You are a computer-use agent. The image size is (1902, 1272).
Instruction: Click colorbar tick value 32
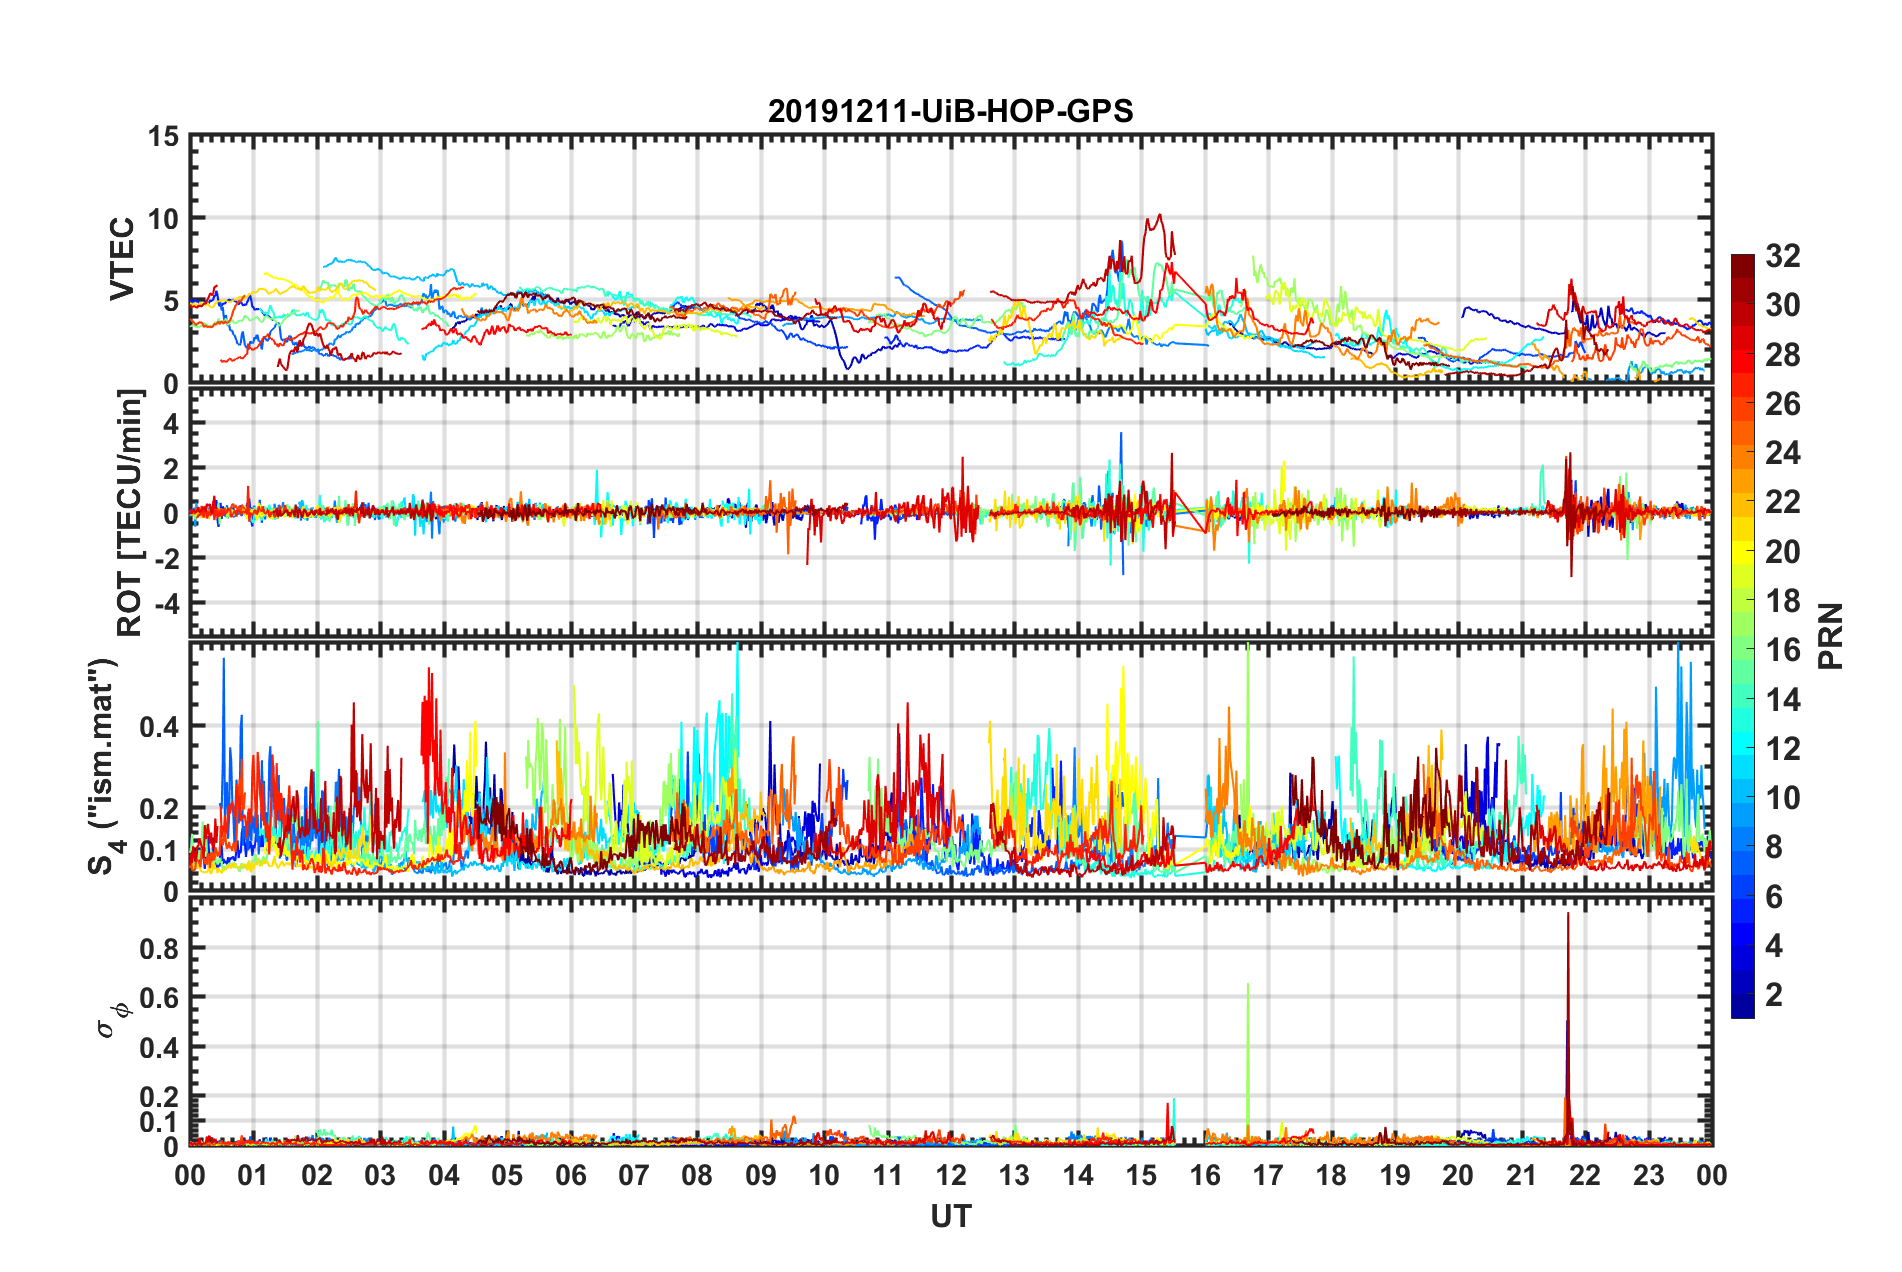click(x=1782, y=256)
